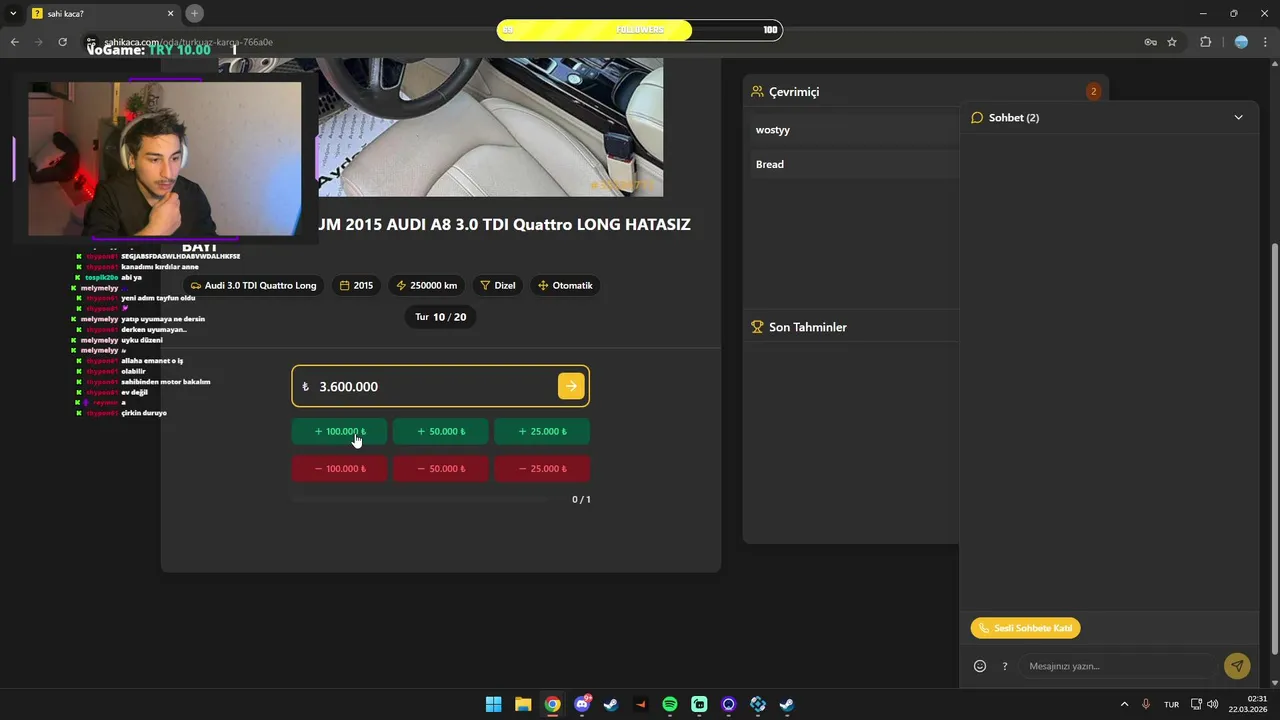Click the 'Mesajınızı yazın...' message field
The height and width of the screenshot is (720, 1280).
pos(1117,666)
